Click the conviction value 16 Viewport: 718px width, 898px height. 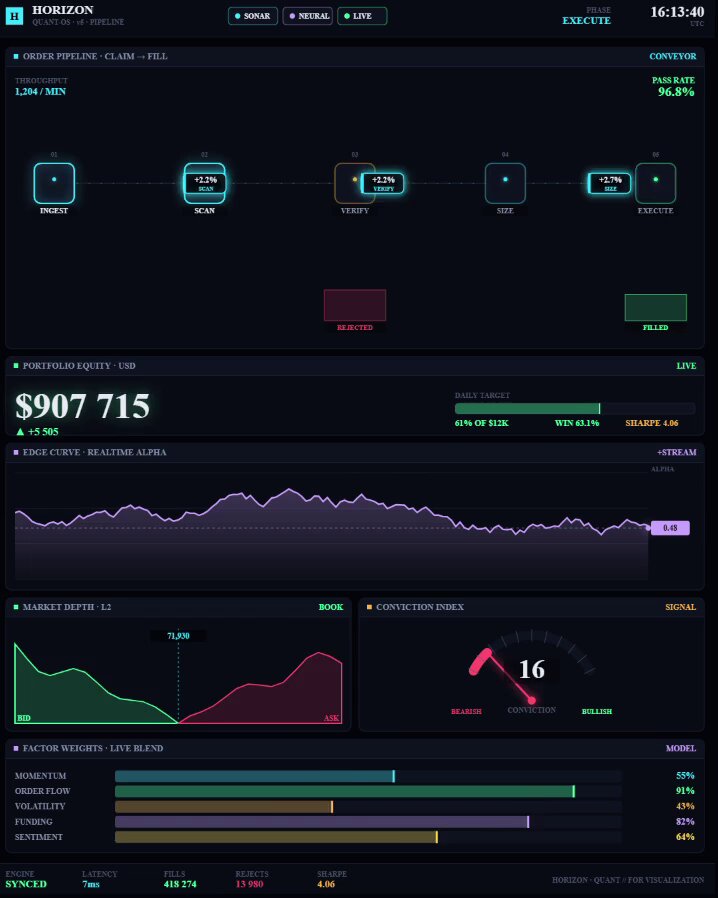click(x=531, y=669)
